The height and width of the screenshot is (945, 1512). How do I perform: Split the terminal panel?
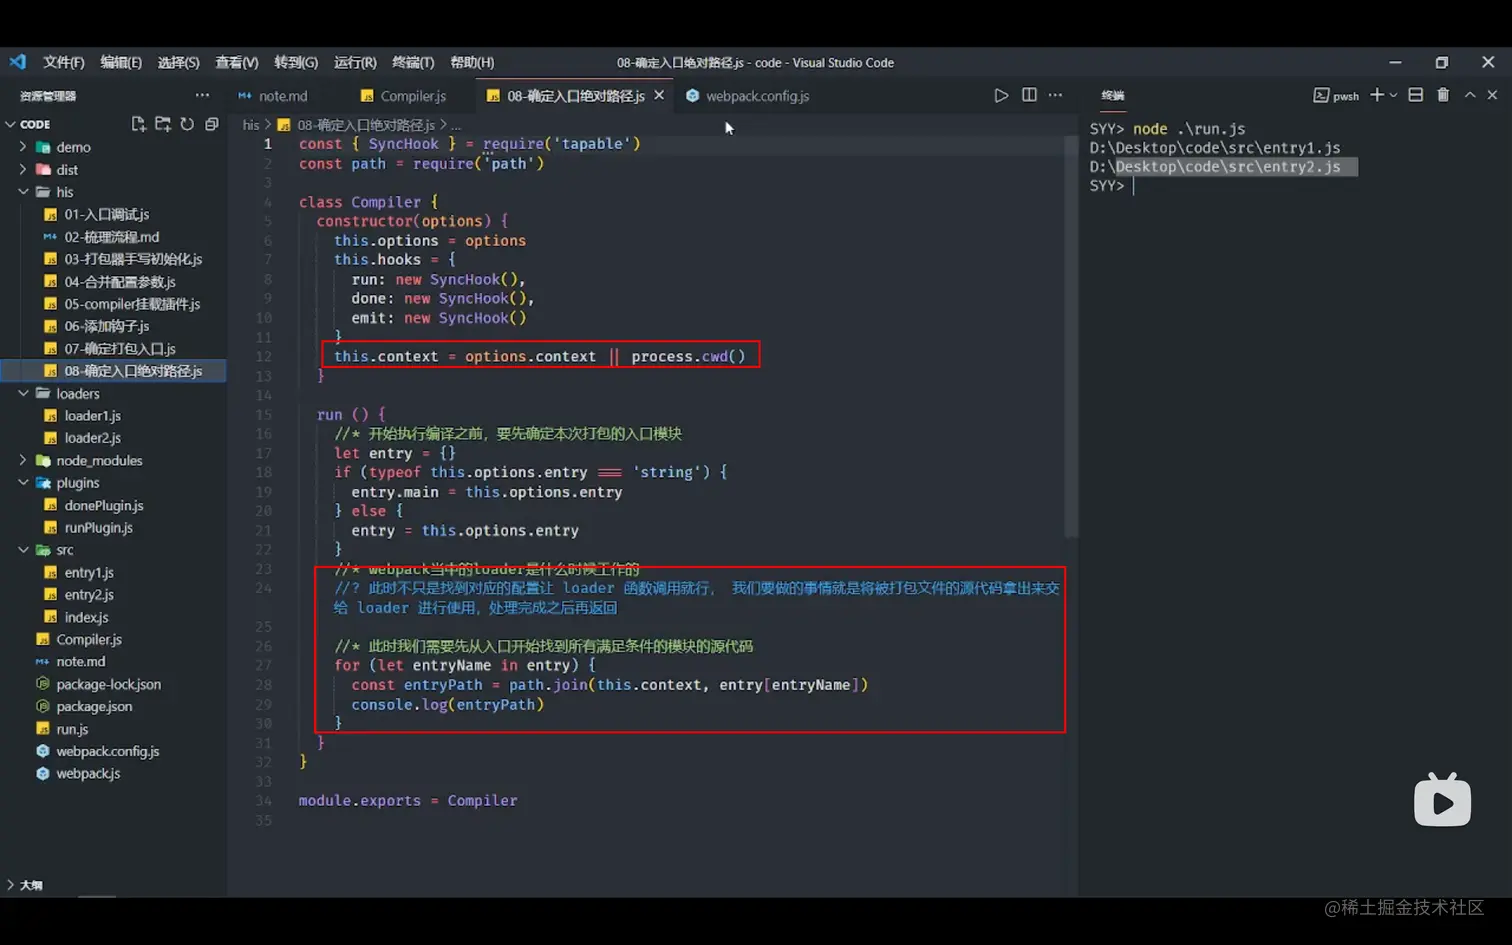point(1415,95)
